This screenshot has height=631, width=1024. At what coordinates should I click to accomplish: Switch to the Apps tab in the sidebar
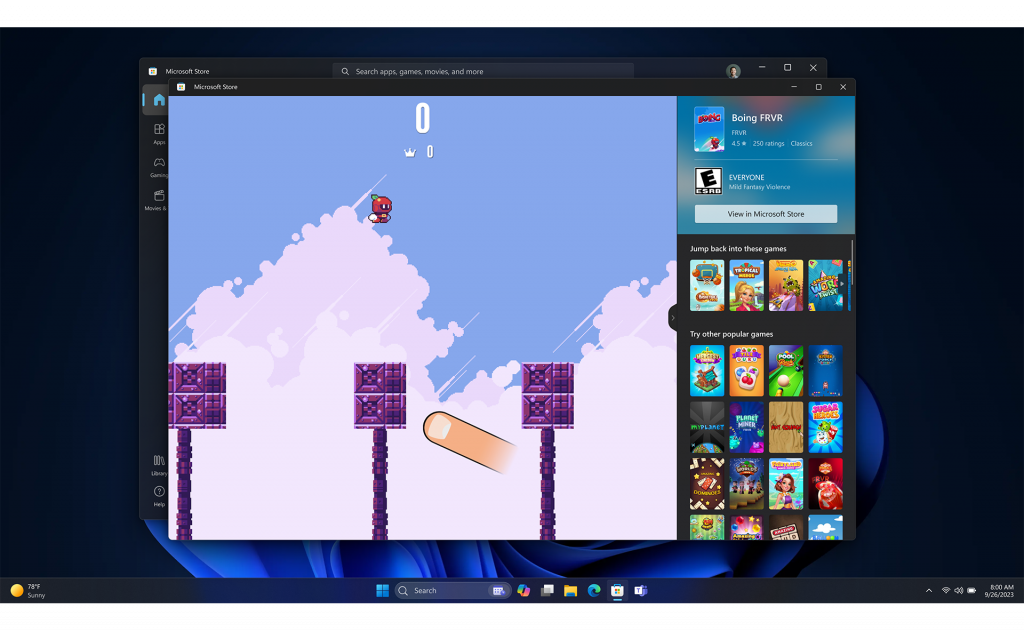(158, 135)
